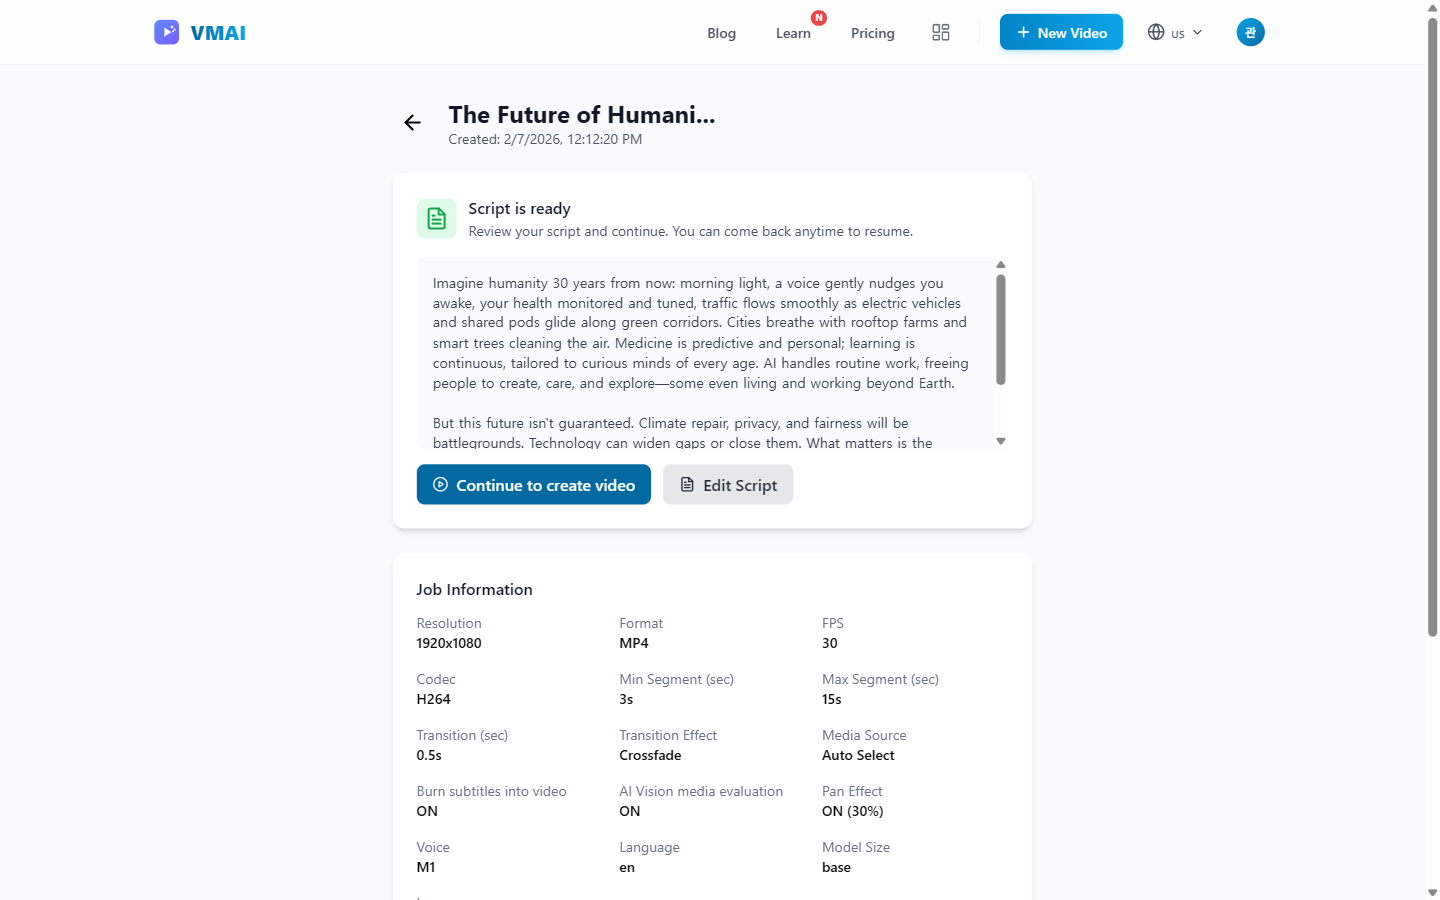1440x900 pixels.
Task: Go to the Blog page
Action: pos(721,33)
